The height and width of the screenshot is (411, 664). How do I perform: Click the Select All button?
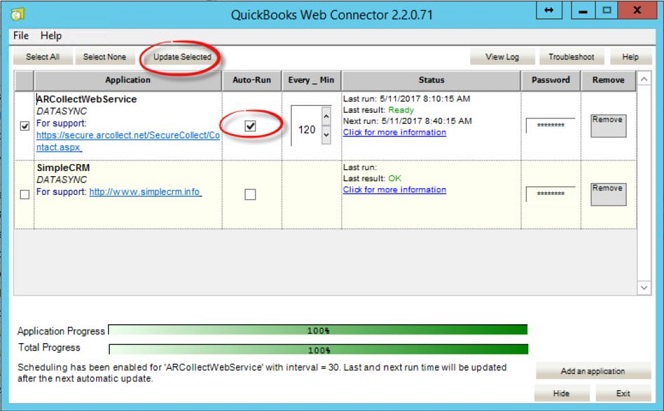click(42, 57)
